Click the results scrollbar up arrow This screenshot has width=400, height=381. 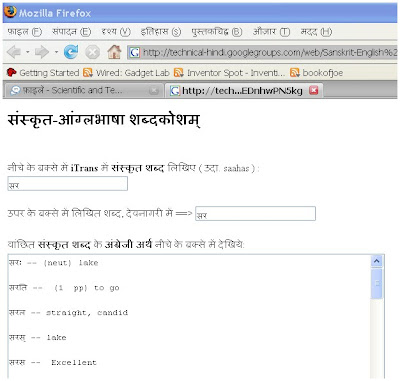coord(377,261)
